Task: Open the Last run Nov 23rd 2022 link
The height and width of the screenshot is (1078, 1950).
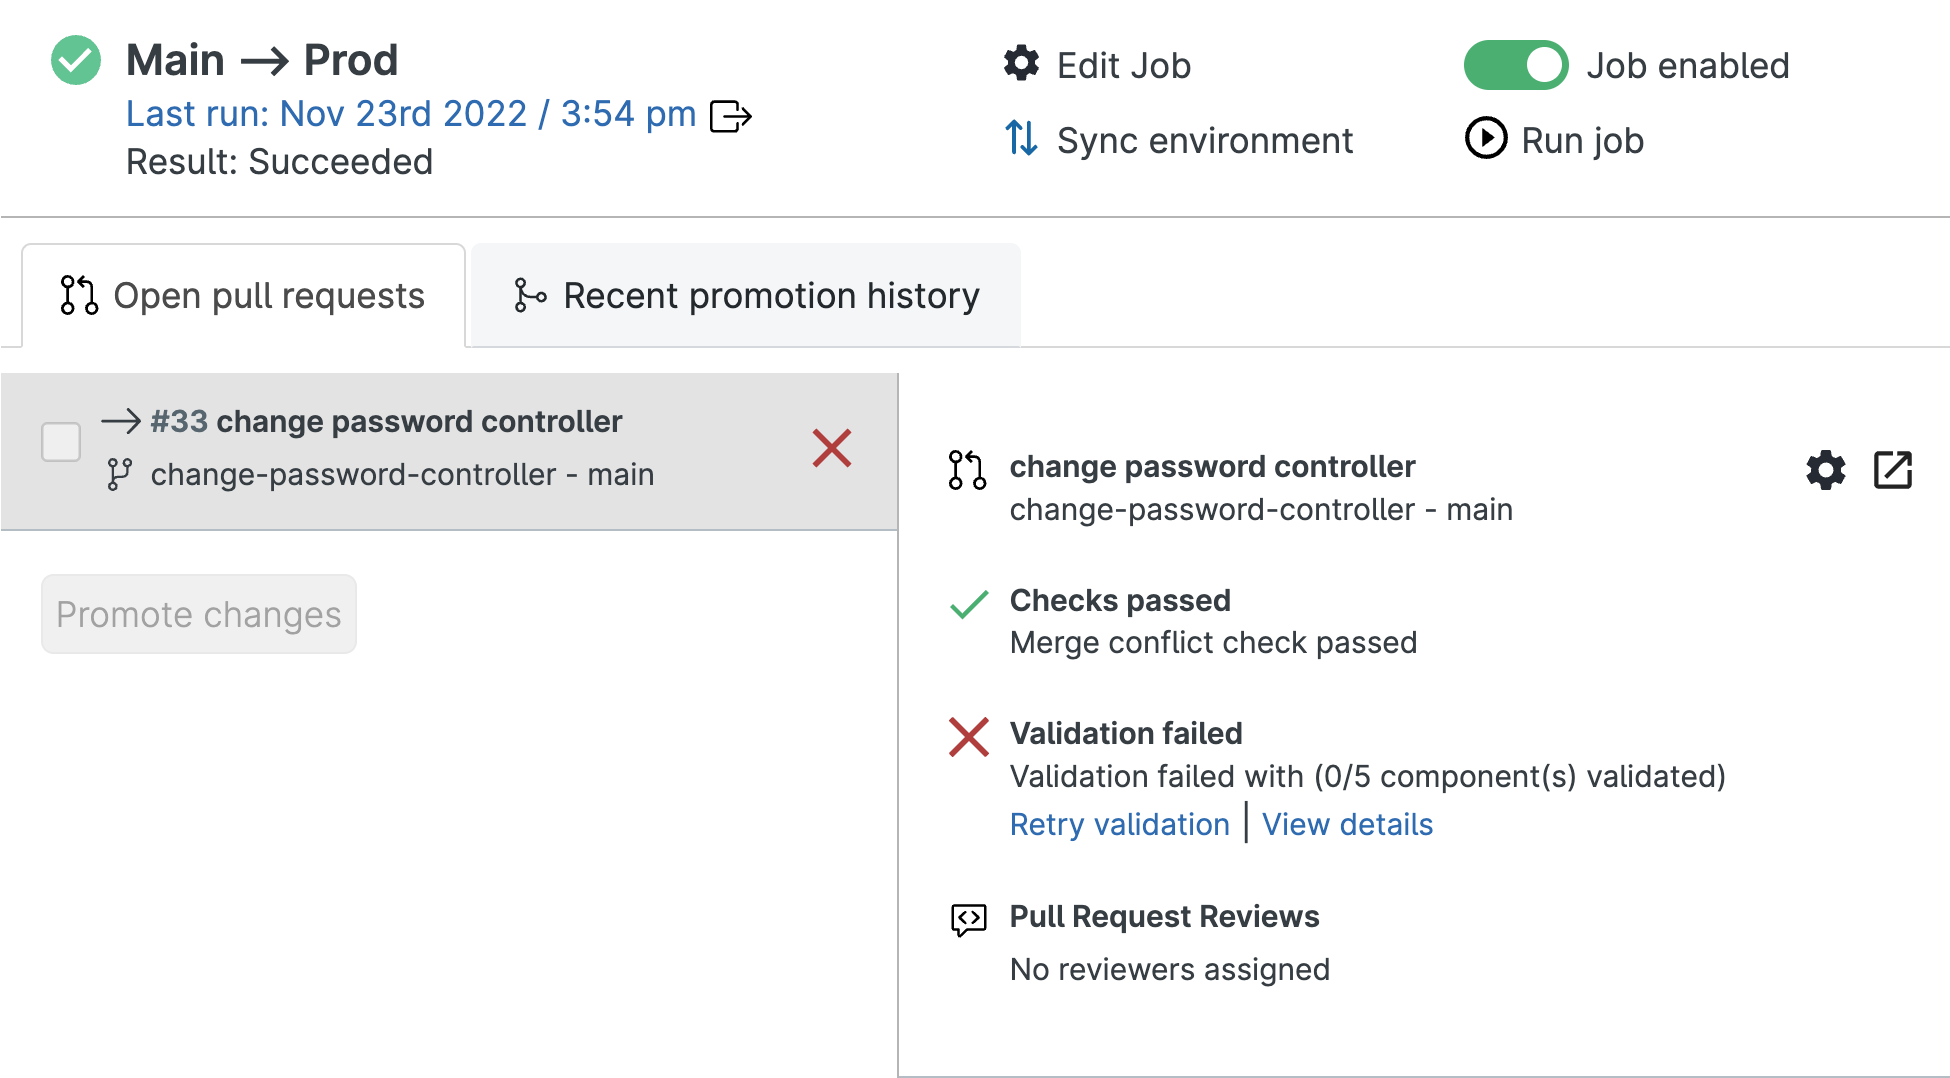Action: (410, 114)
